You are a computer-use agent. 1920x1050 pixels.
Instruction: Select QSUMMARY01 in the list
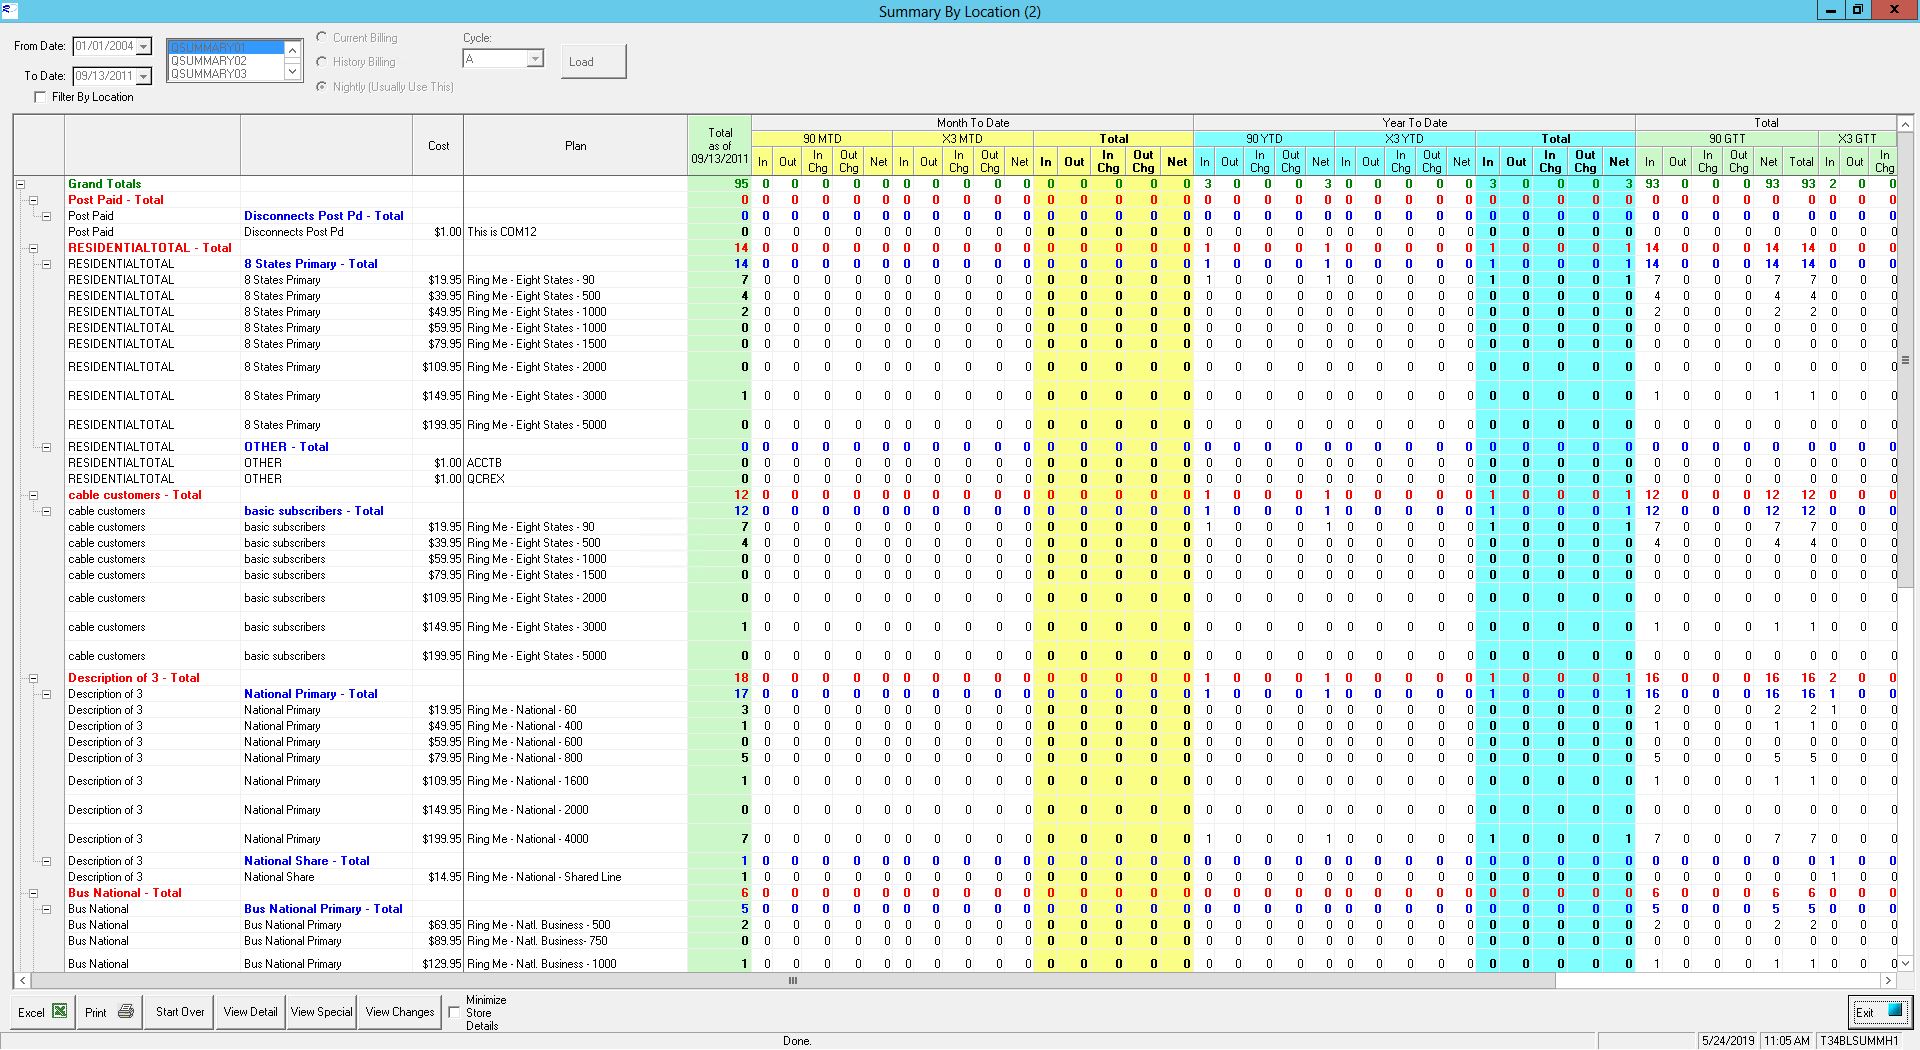click(x=226, y=48)
